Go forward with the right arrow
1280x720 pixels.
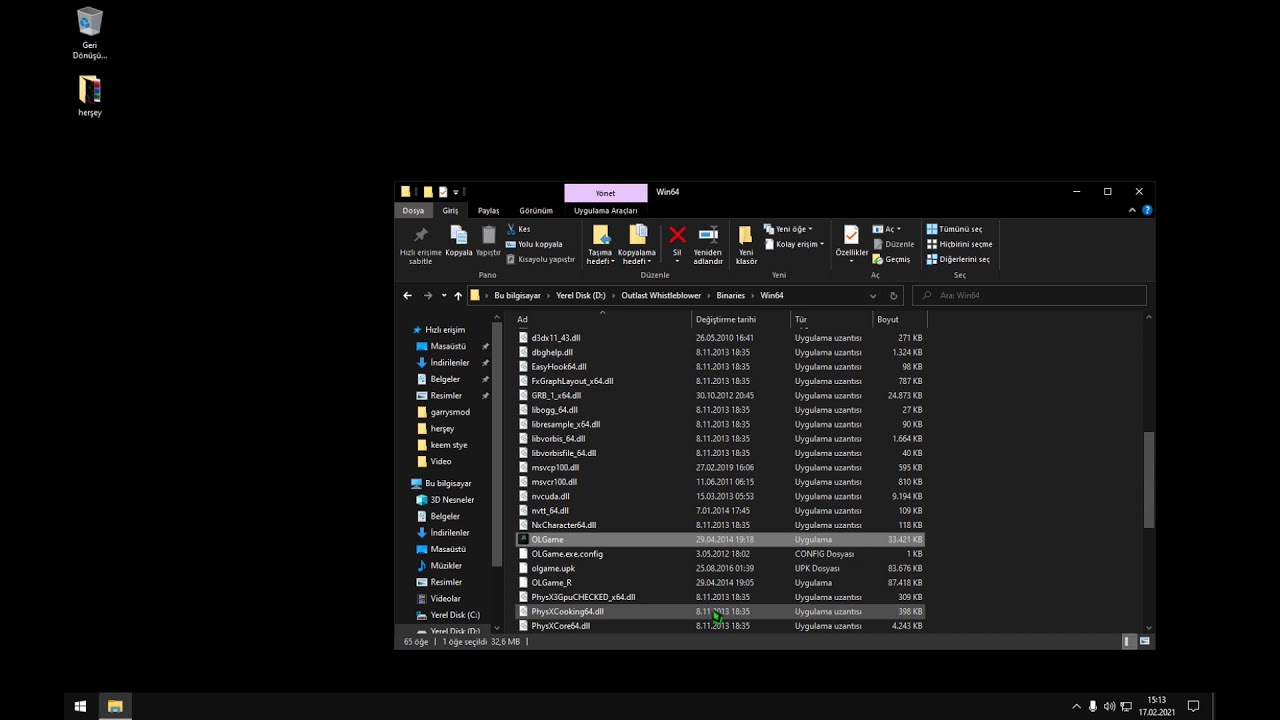428,296
